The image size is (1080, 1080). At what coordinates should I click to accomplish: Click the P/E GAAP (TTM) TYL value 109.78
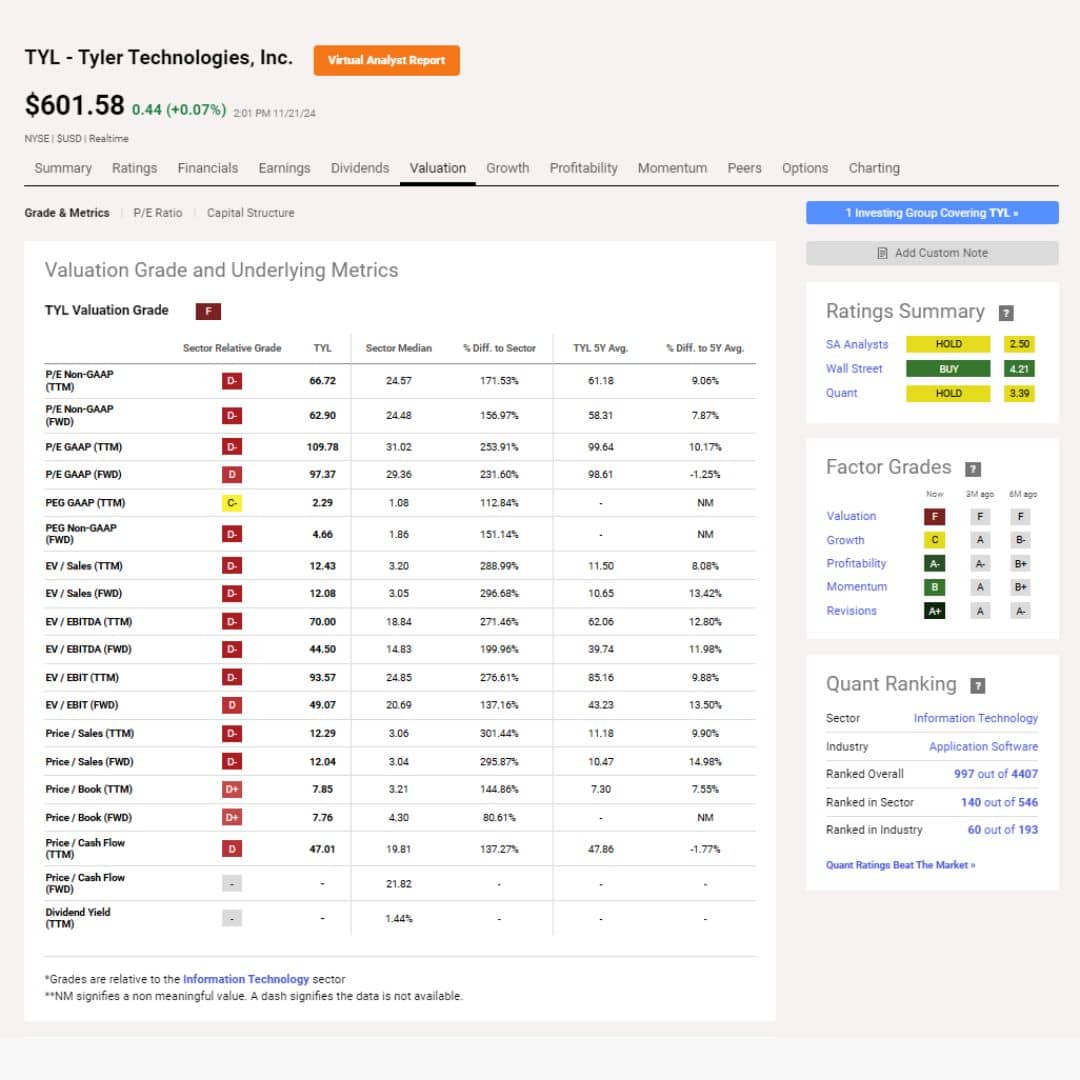click(322, 447)
